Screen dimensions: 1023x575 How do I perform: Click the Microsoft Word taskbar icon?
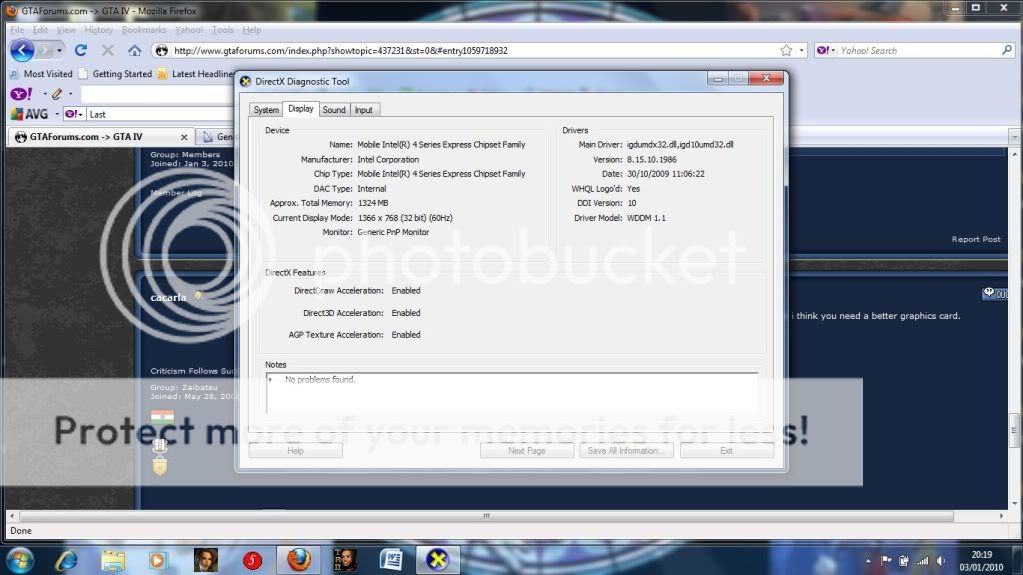pyautogui.click(x=391, y=560)
